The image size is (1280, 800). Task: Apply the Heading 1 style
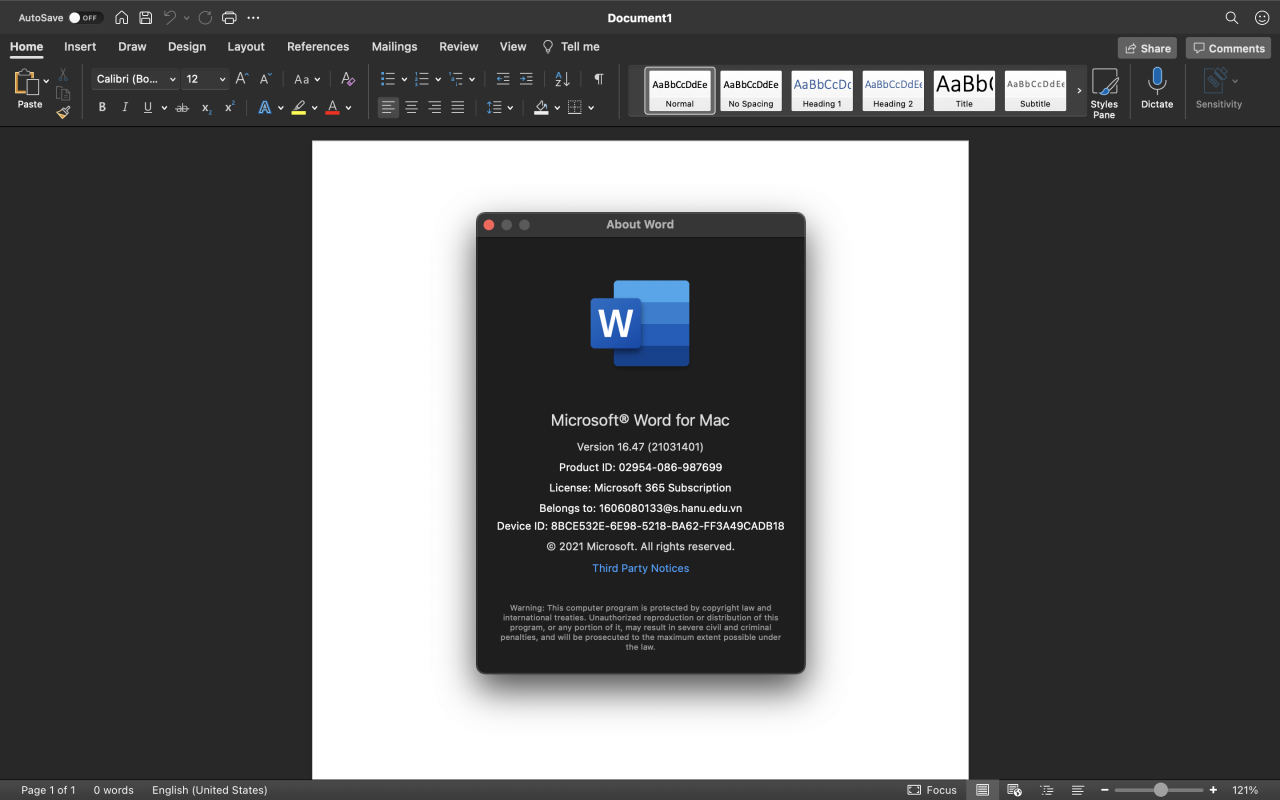pyautogui.click(x=822, y=91)
